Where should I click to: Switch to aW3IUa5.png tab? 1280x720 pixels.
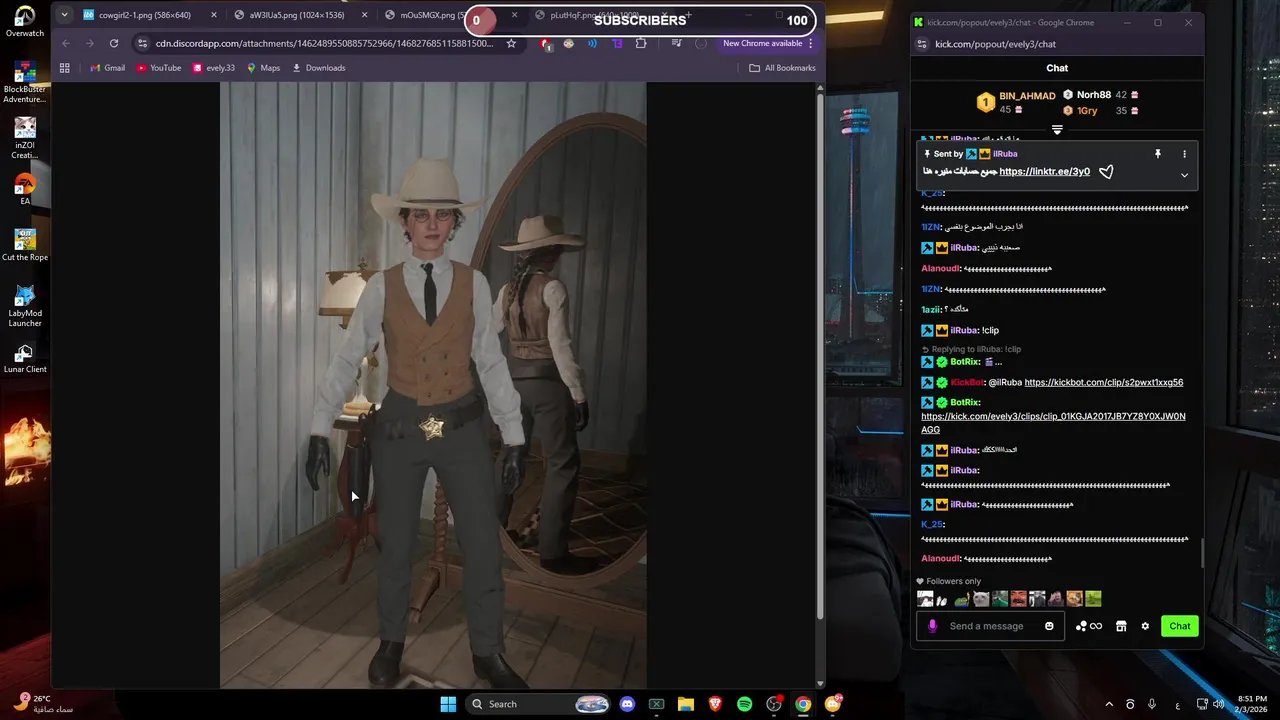click(x=296, y=15)
